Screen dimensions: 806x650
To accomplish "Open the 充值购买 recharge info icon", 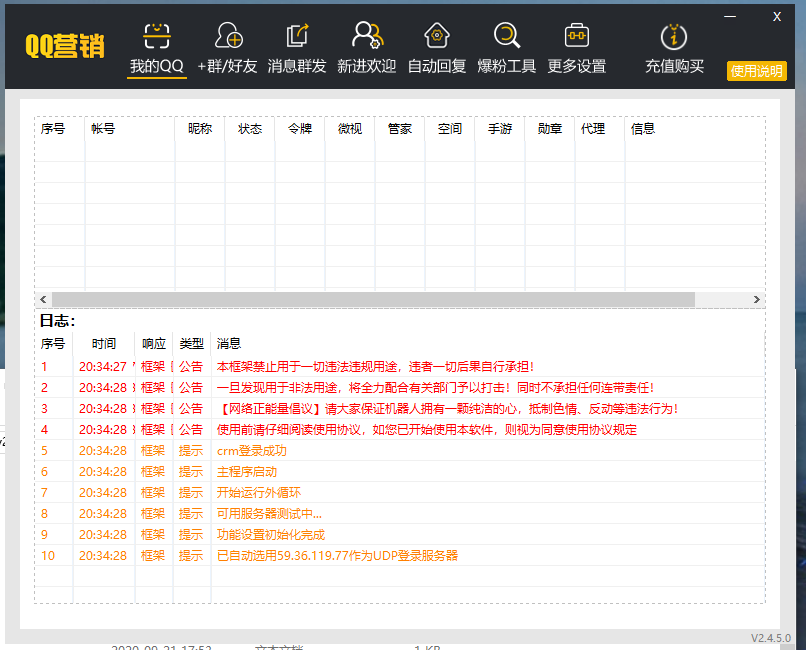I will [x=674, y=37].
